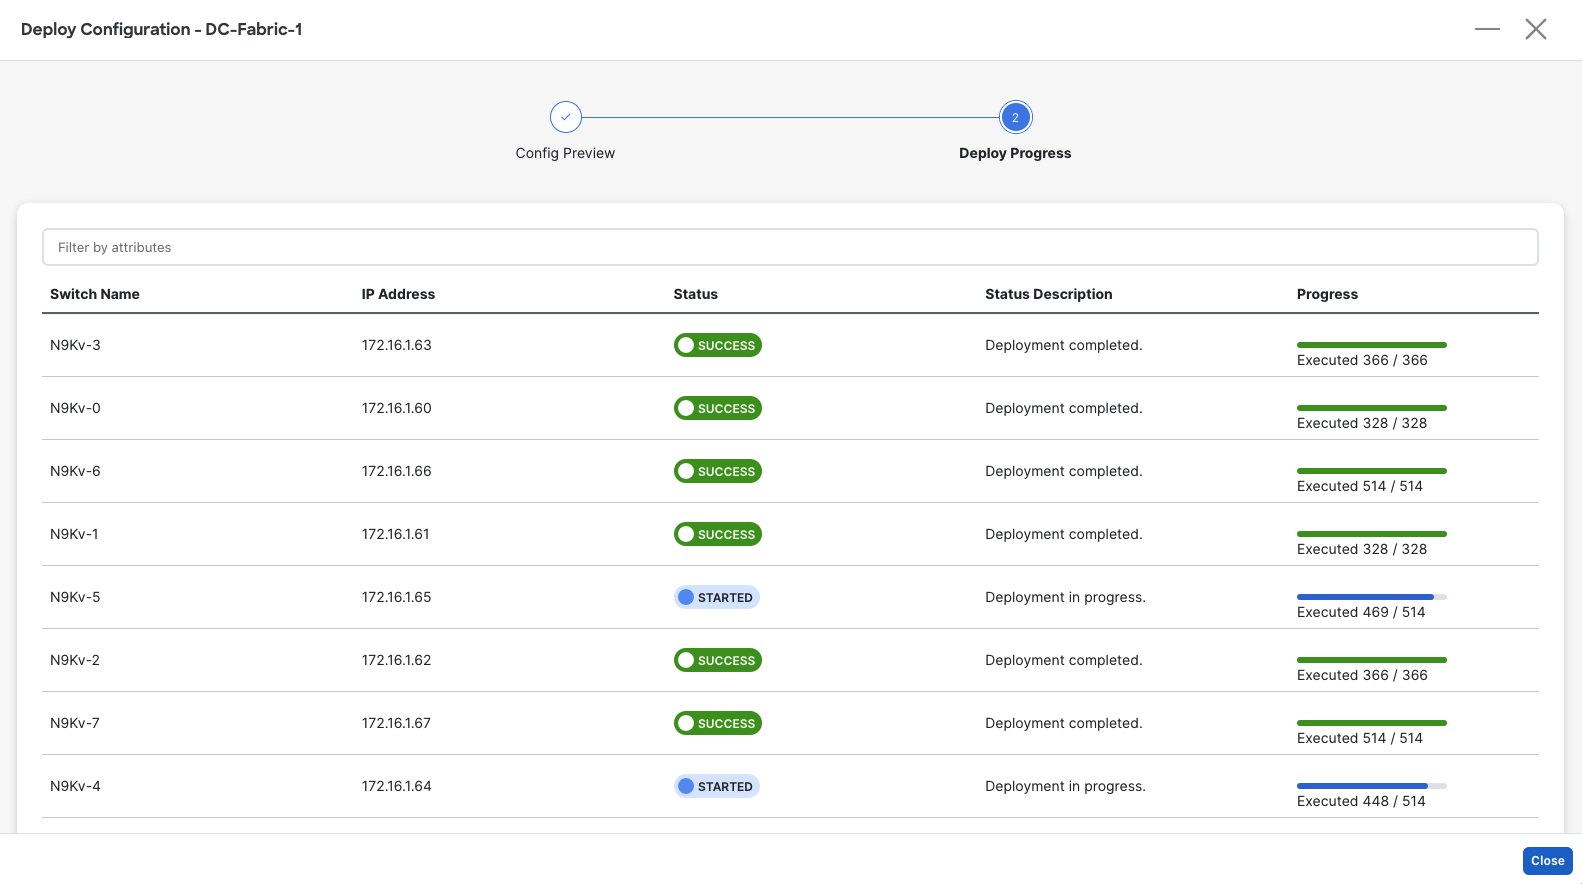Click IP address 172.16.1.63
The width and height of the screenshot is (1582, 884).
point(397,345)
